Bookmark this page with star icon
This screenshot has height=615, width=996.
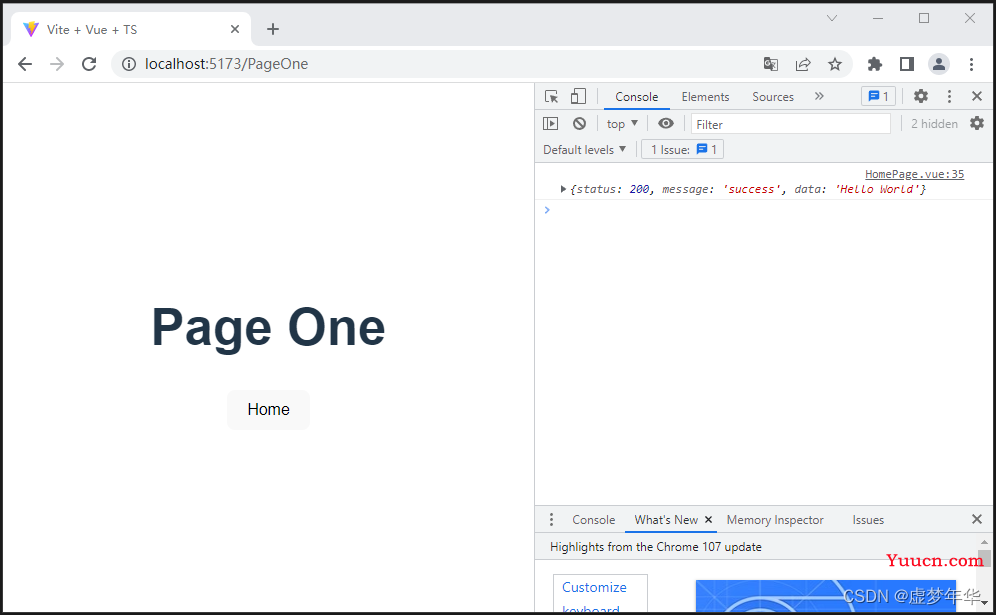pyautogui.click(x=835, y=64)
